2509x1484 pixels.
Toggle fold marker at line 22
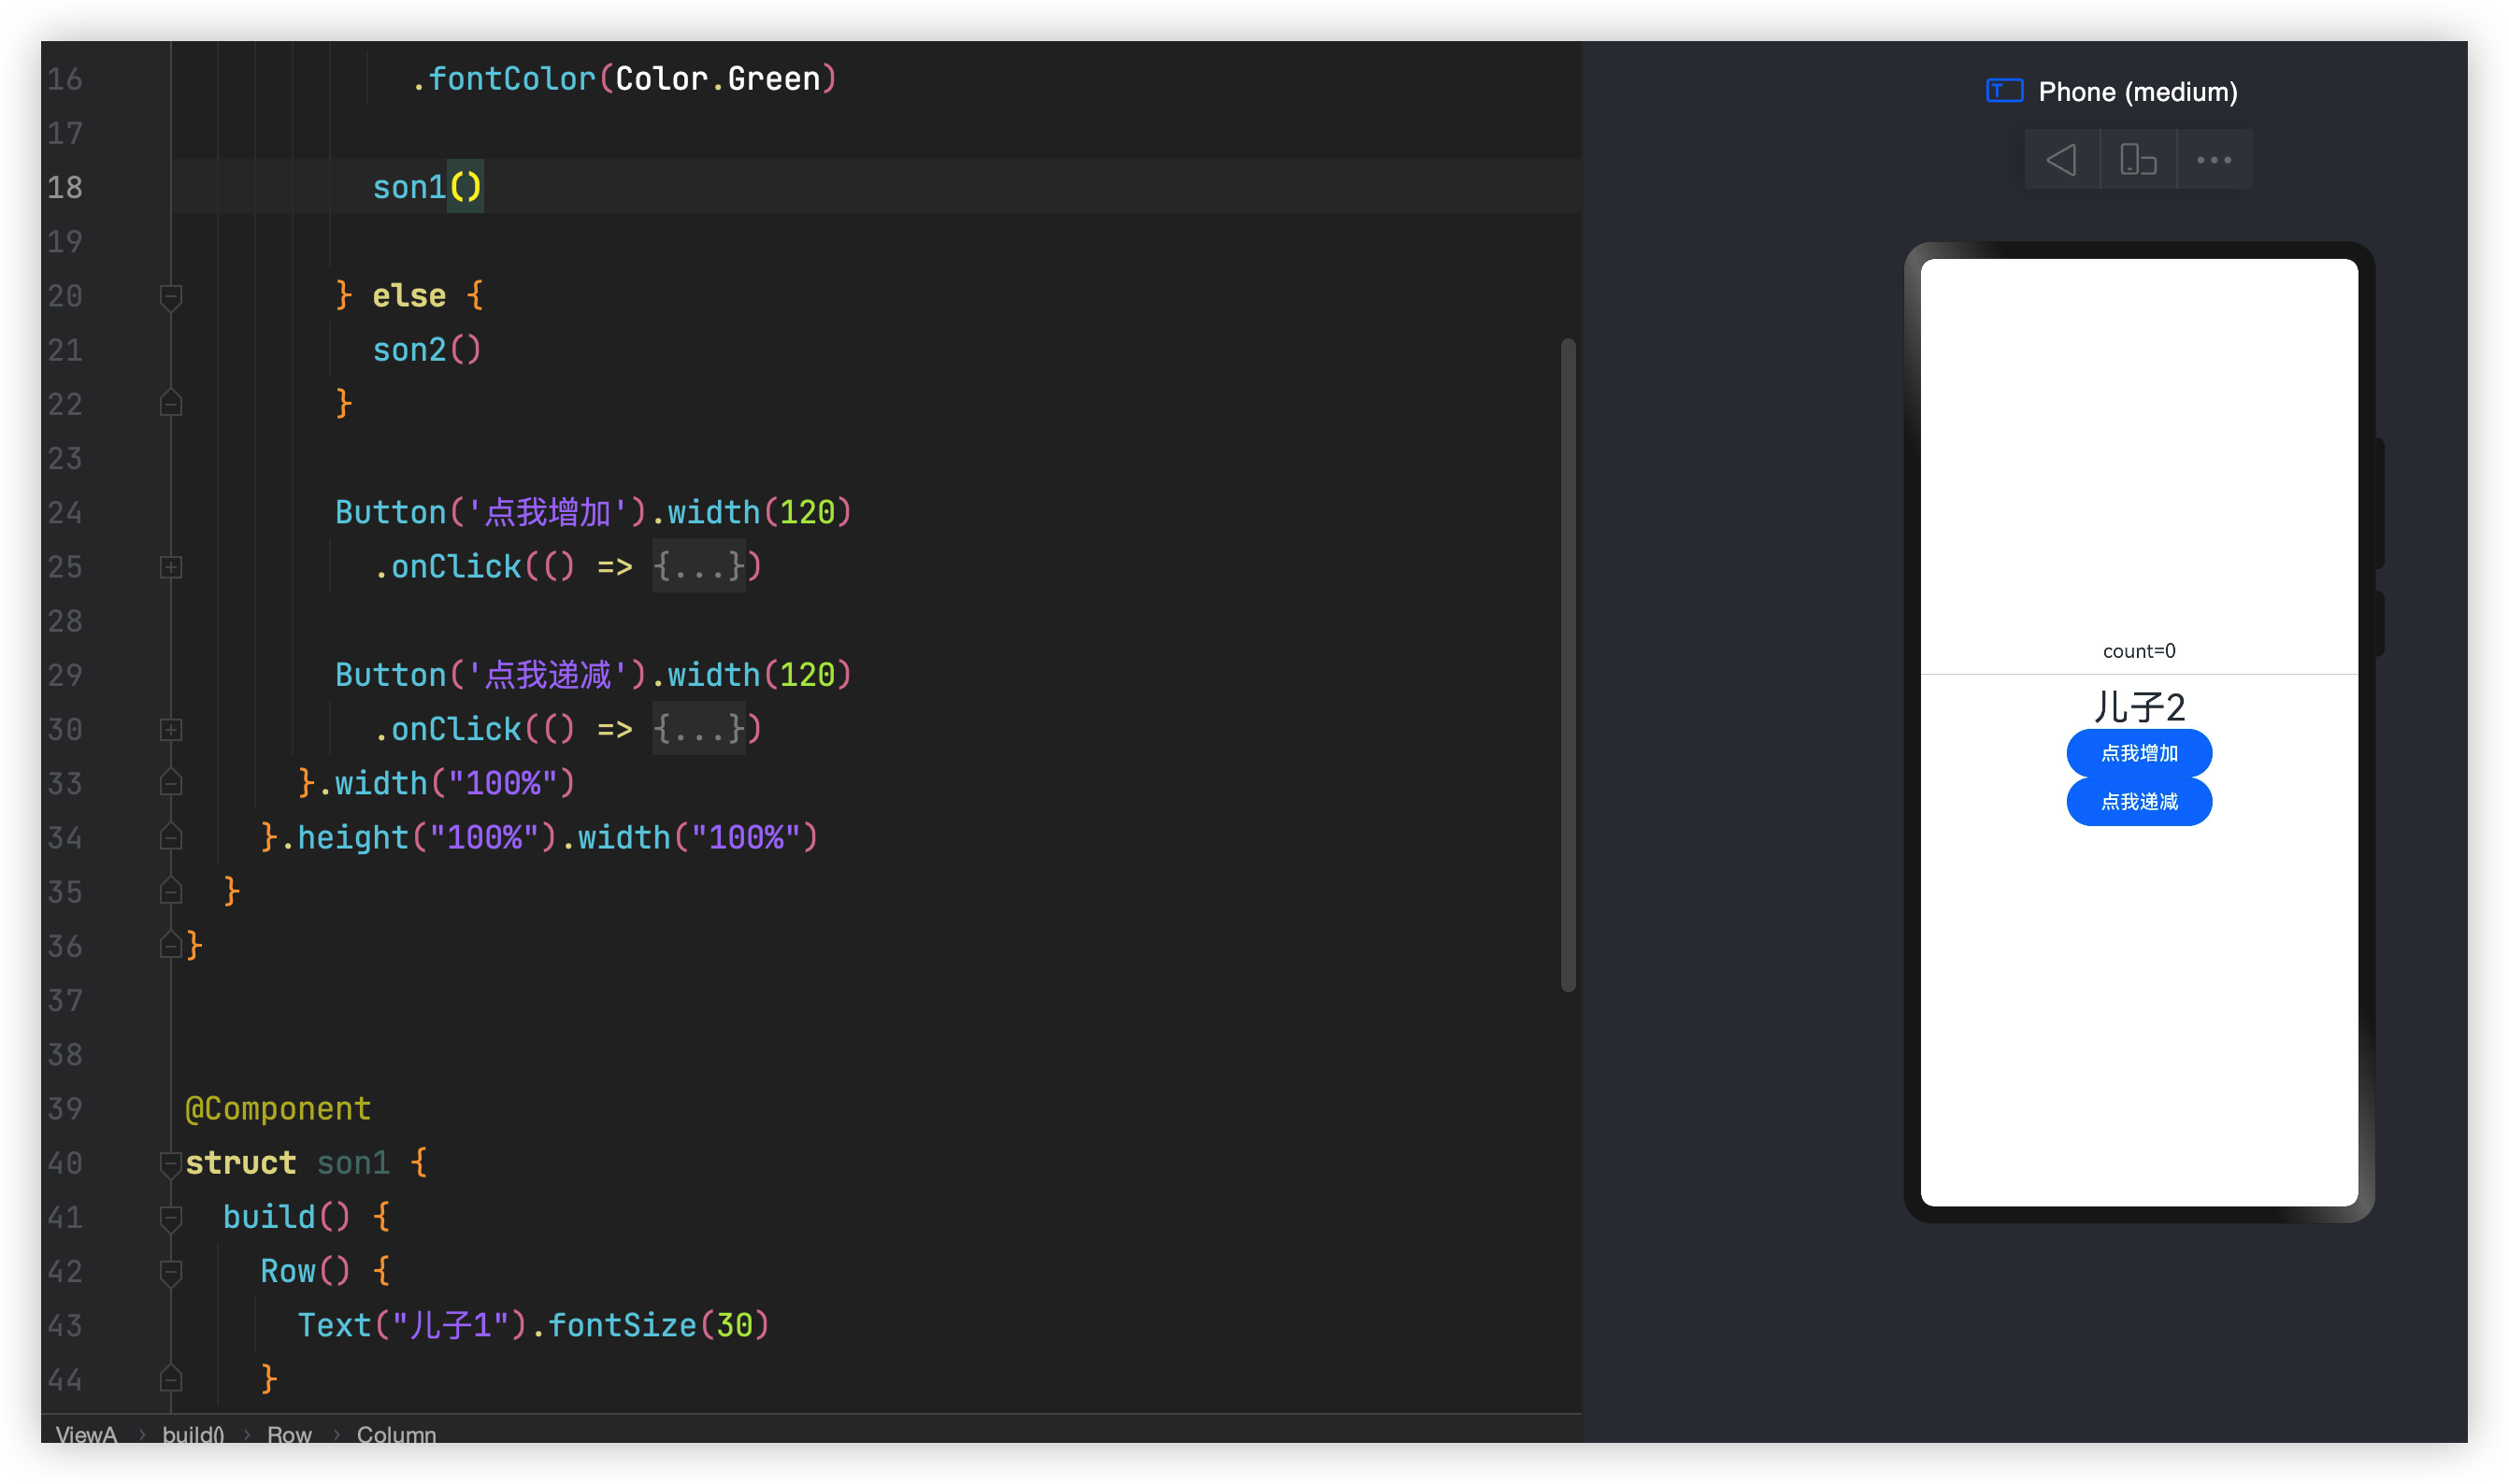171,404
